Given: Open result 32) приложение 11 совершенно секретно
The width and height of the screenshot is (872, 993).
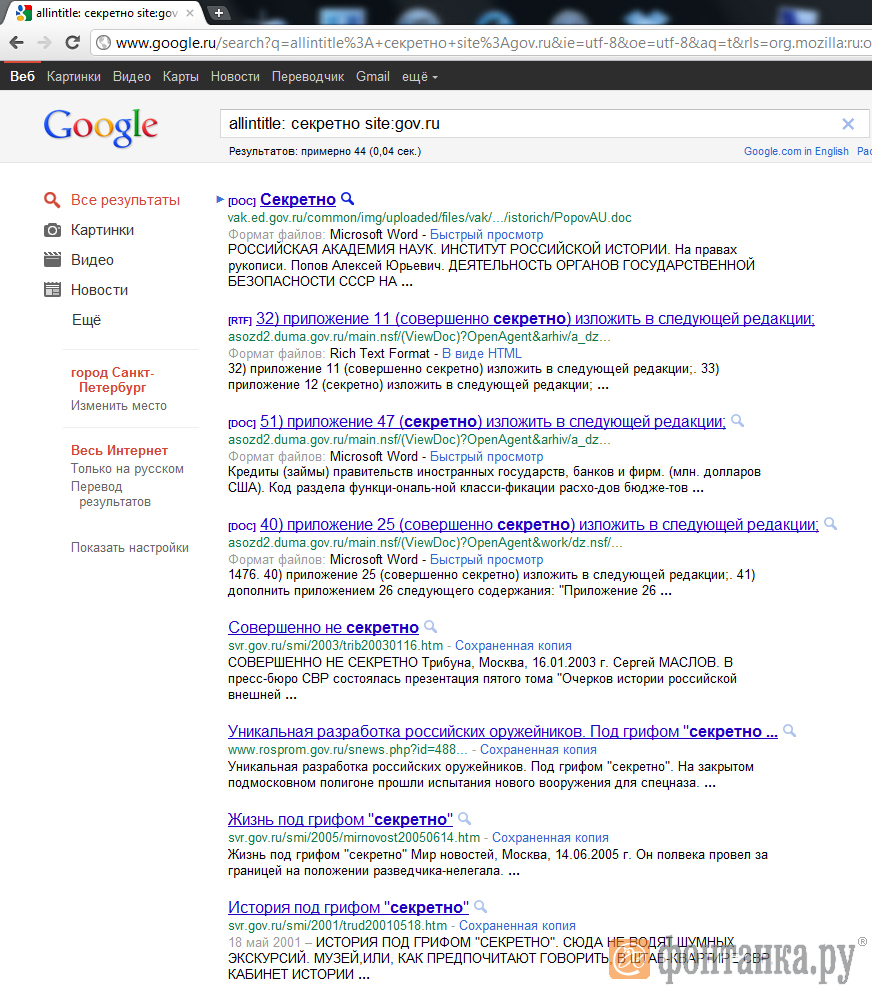Looking at the screenshot, I should tap(535, 319).
